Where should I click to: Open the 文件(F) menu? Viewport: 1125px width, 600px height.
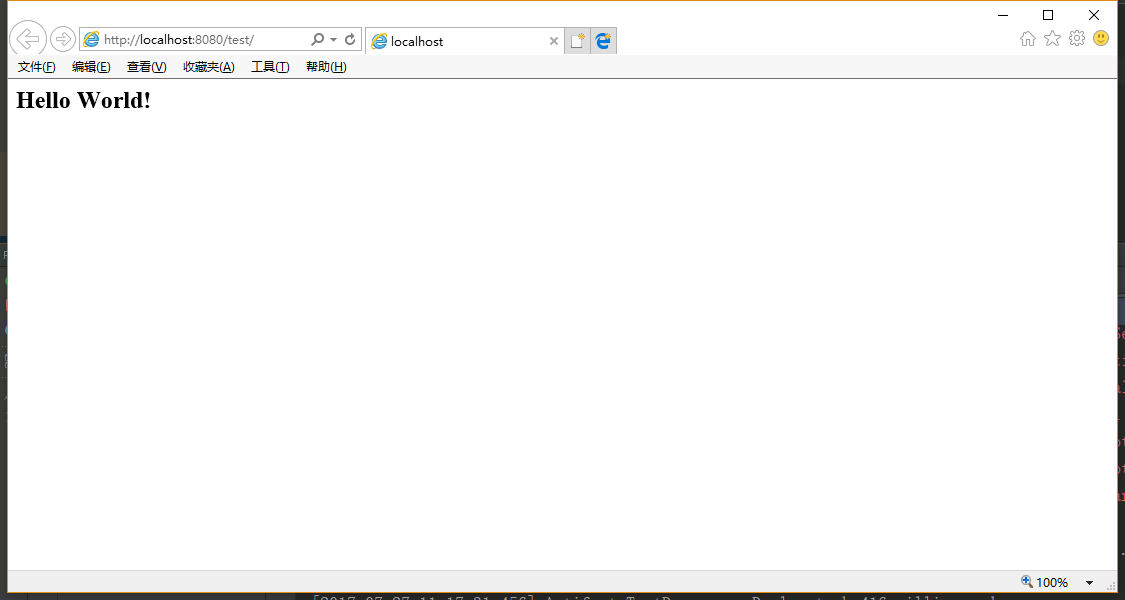point(37,67)
